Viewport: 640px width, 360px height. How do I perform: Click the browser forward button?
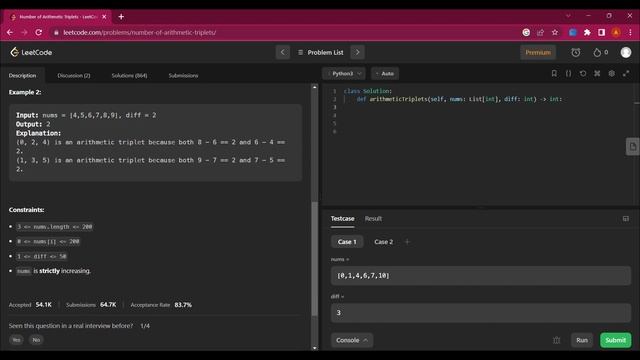click(x=24, y=32)
